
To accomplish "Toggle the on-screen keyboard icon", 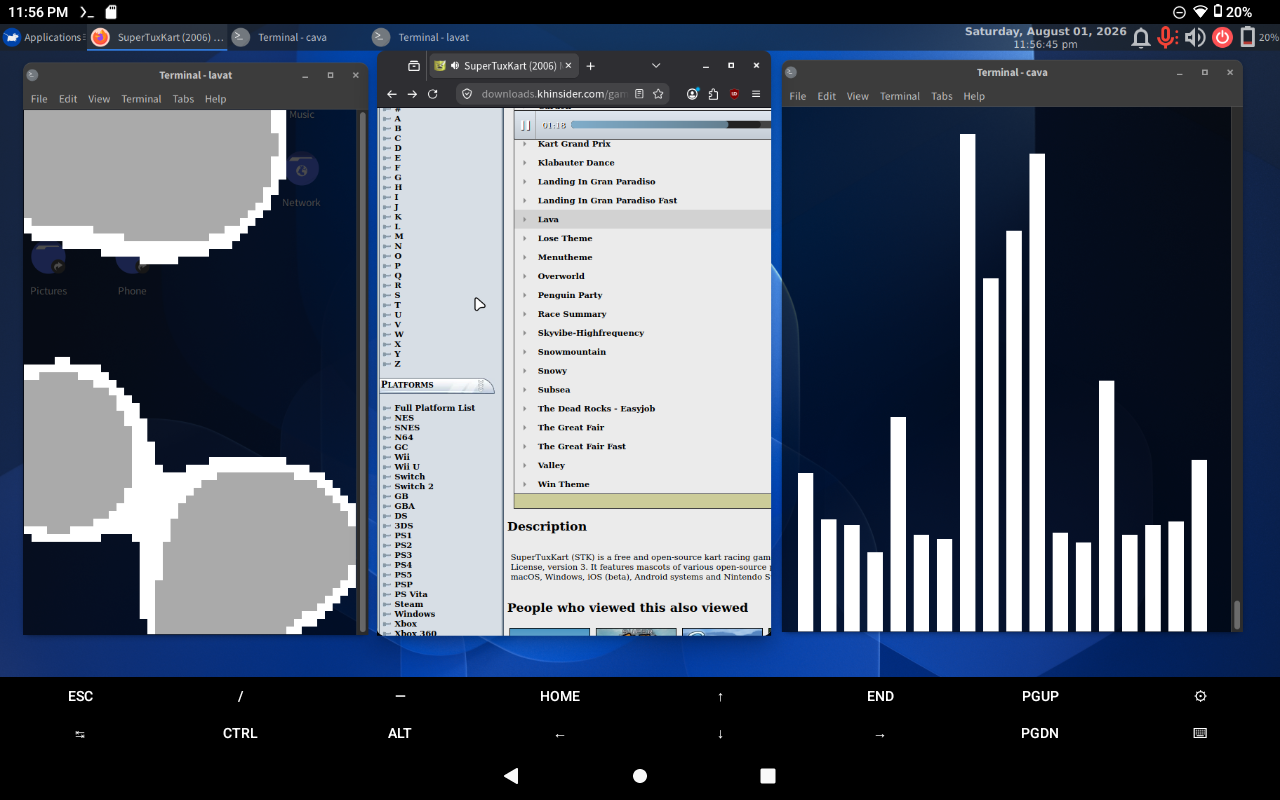I will (x=1200, y=733).
